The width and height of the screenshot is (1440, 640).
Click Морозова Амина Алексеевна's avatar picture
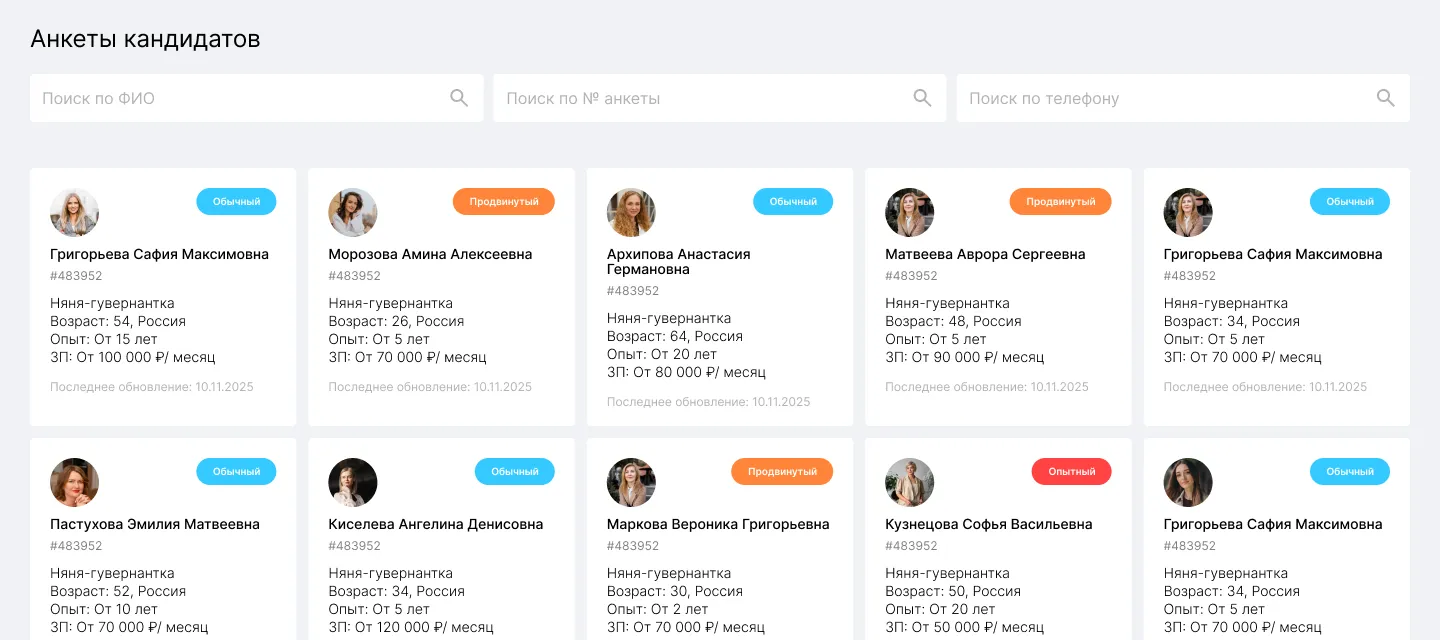click(x=352, y=212)
